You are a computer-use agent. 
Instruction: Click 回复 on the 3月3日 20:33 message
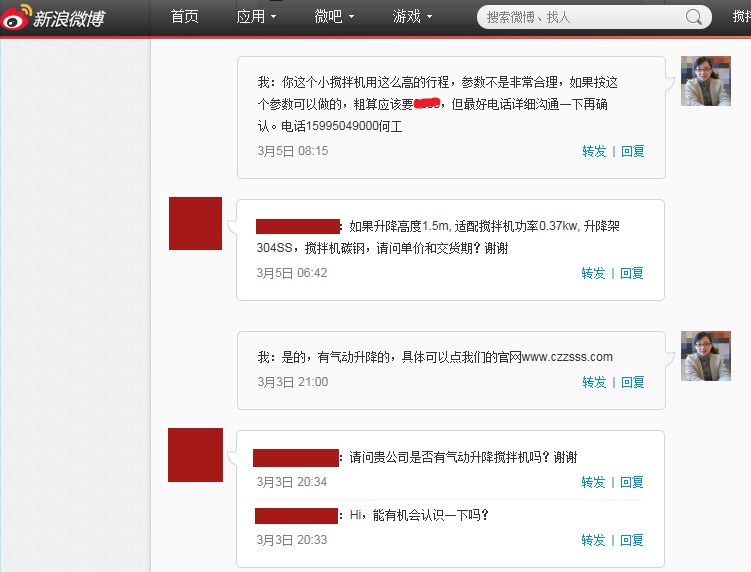[632, 540]
